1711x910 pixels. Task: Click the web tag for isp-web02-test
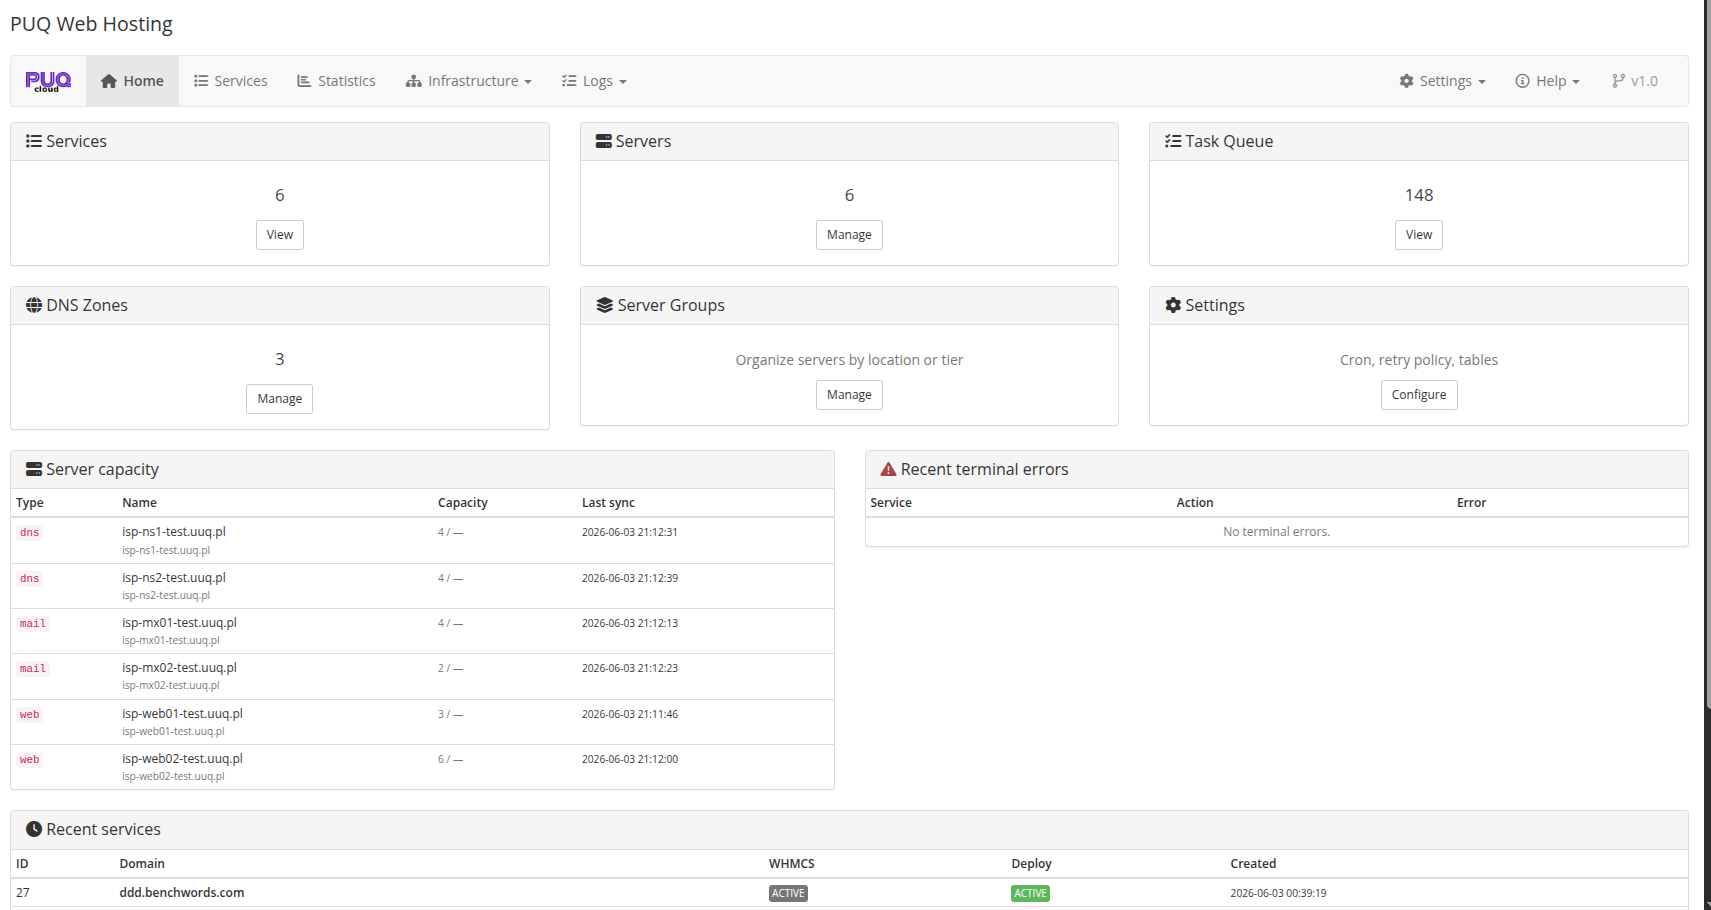30,760
